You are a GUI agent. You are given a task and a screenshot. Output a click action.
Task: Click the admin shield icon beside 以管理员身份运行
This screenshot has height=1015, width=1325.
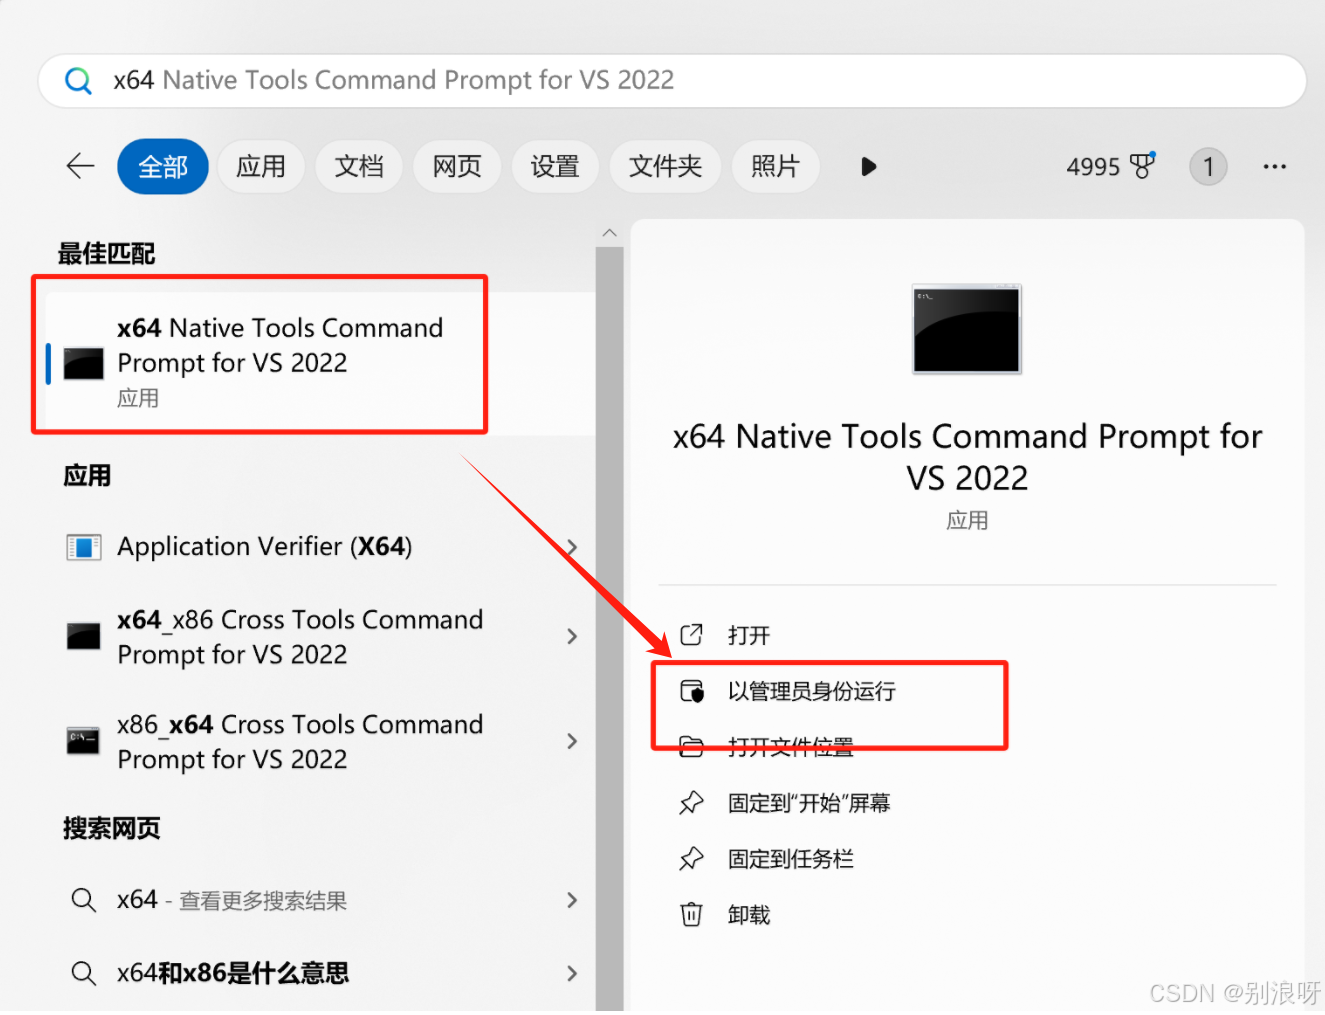(x=691, y=691)
